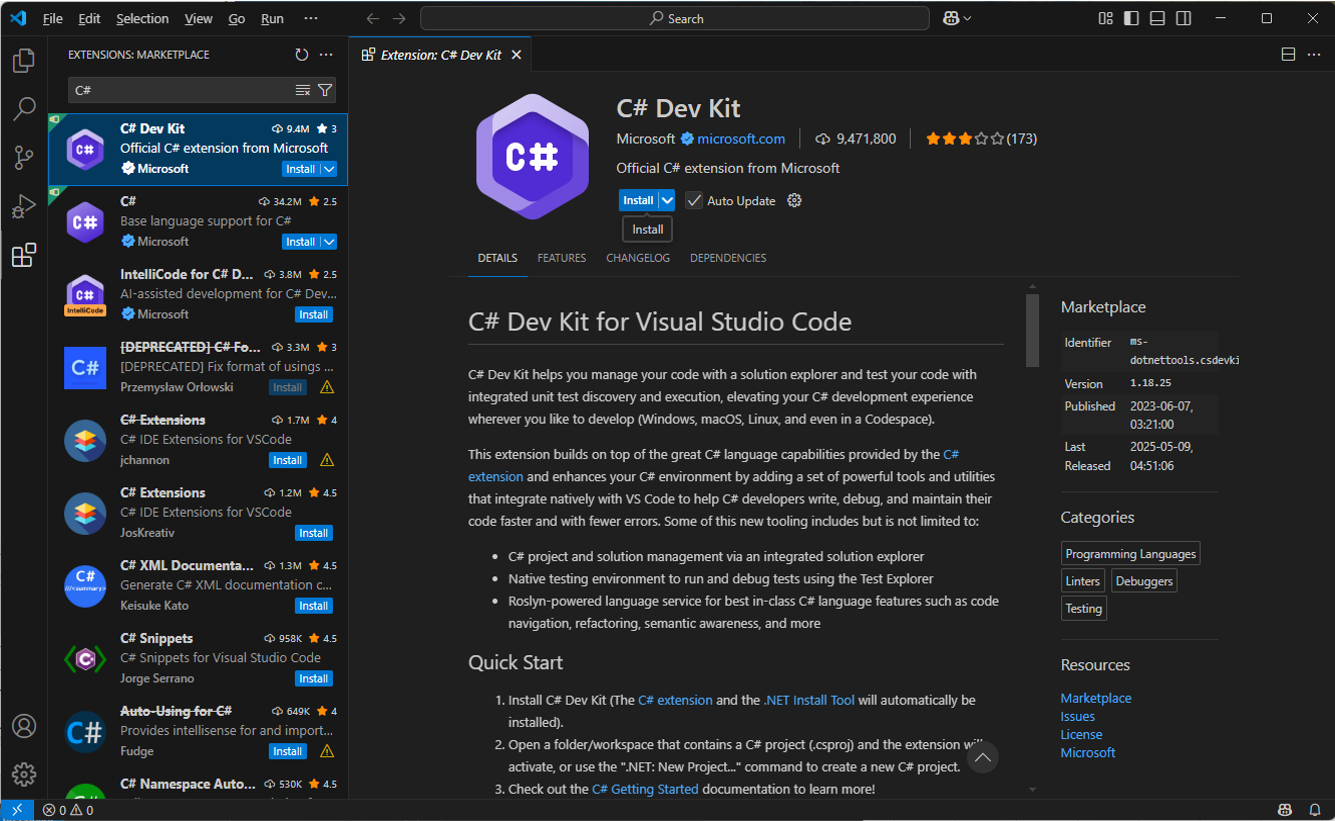Image resolution: width=1335 pixels, height=821 pixels.
Task: Install the C# Snippets extension
Action: pos(313,679)
